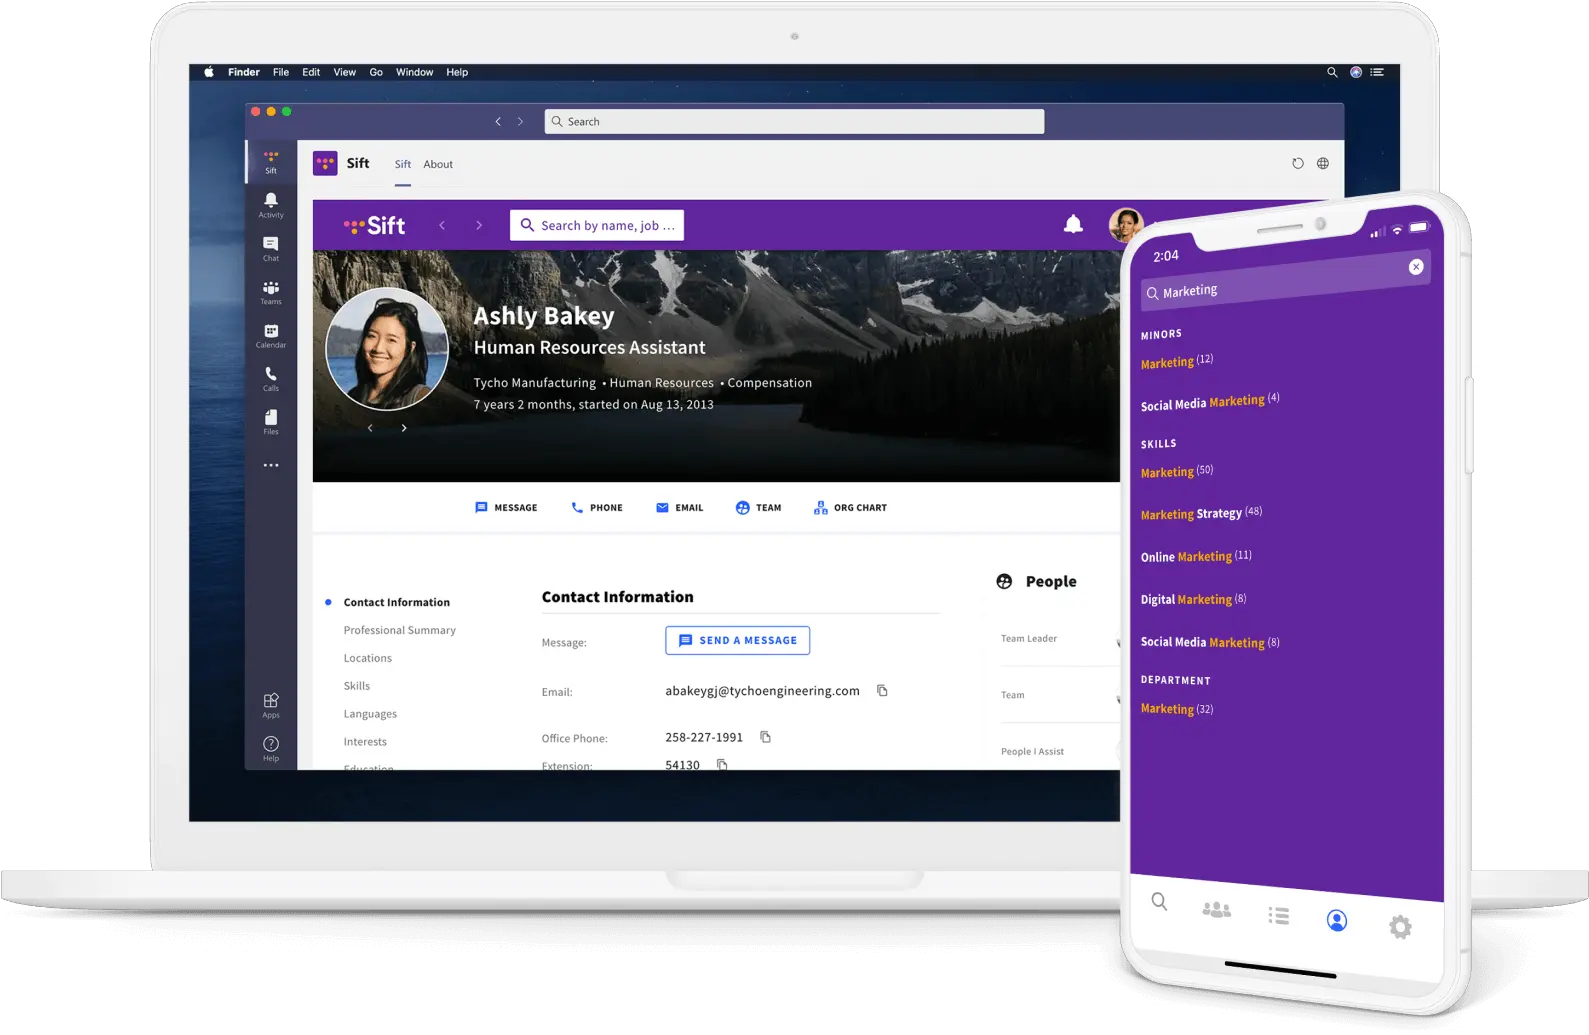Open Apps store in Teams sidebar
This screenshot has height=1035, width=1589.
click(x=271, y=705)
